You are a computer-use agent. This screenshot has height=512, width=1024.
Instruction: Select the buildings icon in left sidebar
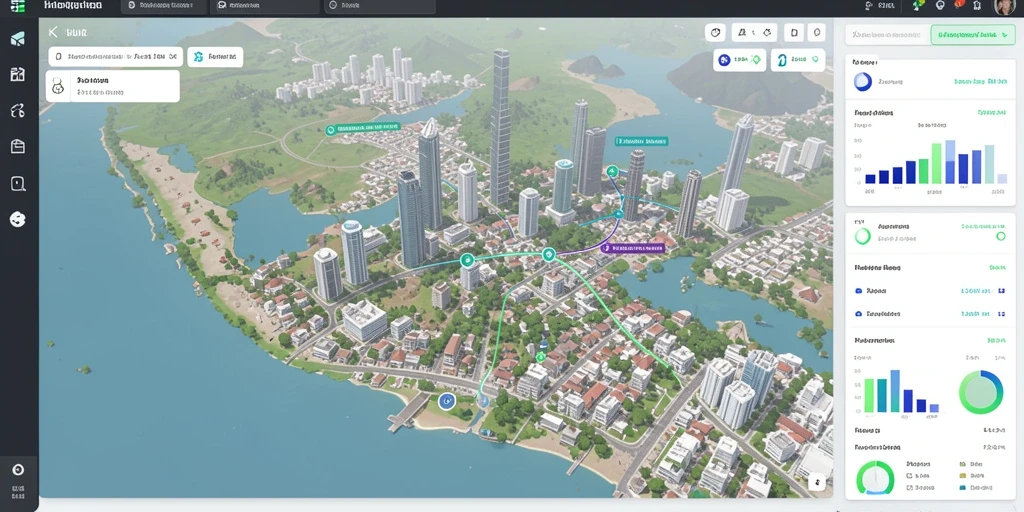[18, 74]
